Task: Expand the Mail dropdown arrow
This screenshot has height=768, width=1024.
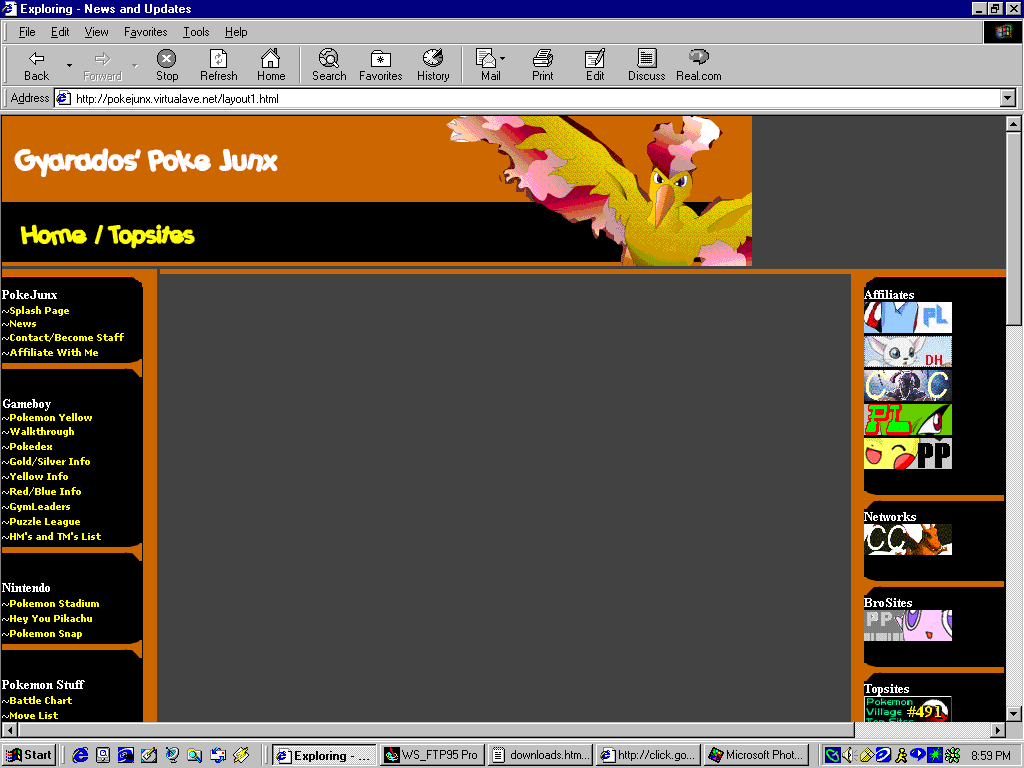Action: coord(503,59)
